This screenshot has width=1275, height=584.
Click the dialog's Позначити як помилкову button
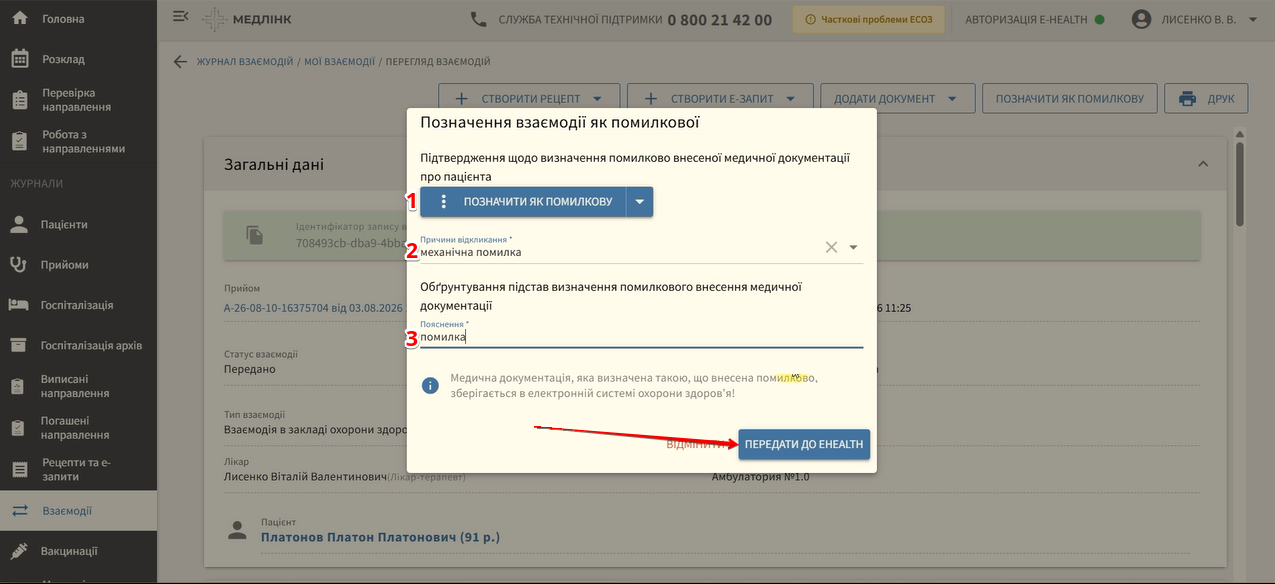[523, 202]
